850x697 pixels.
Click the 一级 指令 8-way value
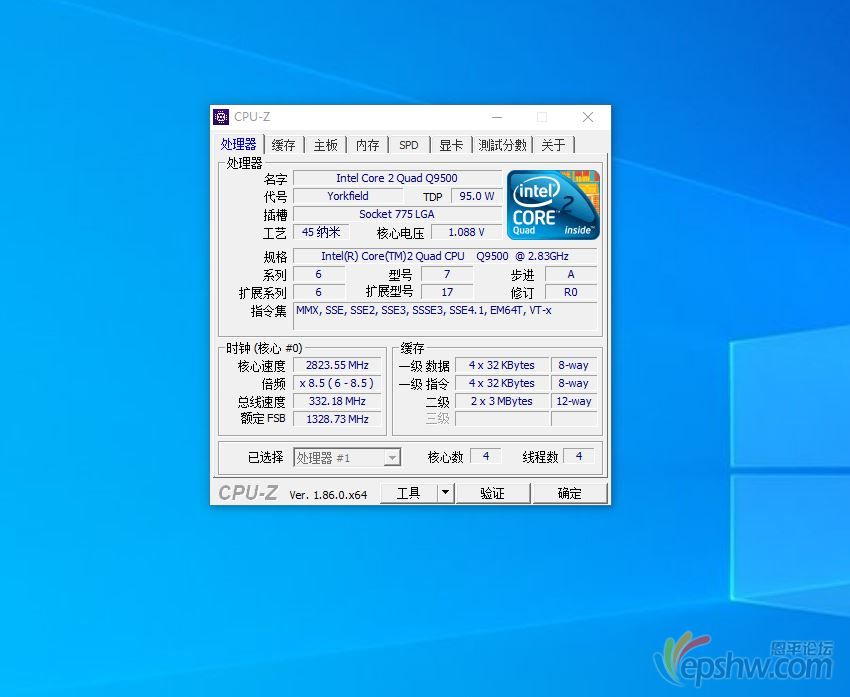click(574, 383)
